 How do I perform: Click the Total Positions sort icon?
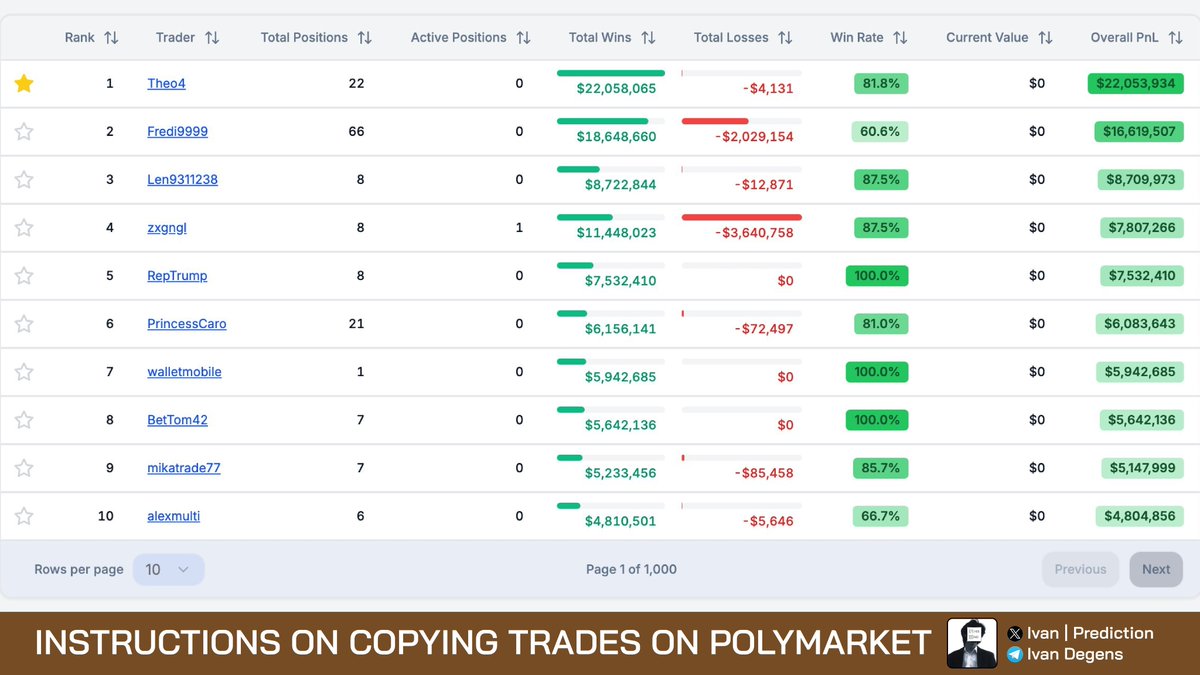click(365, 38)
